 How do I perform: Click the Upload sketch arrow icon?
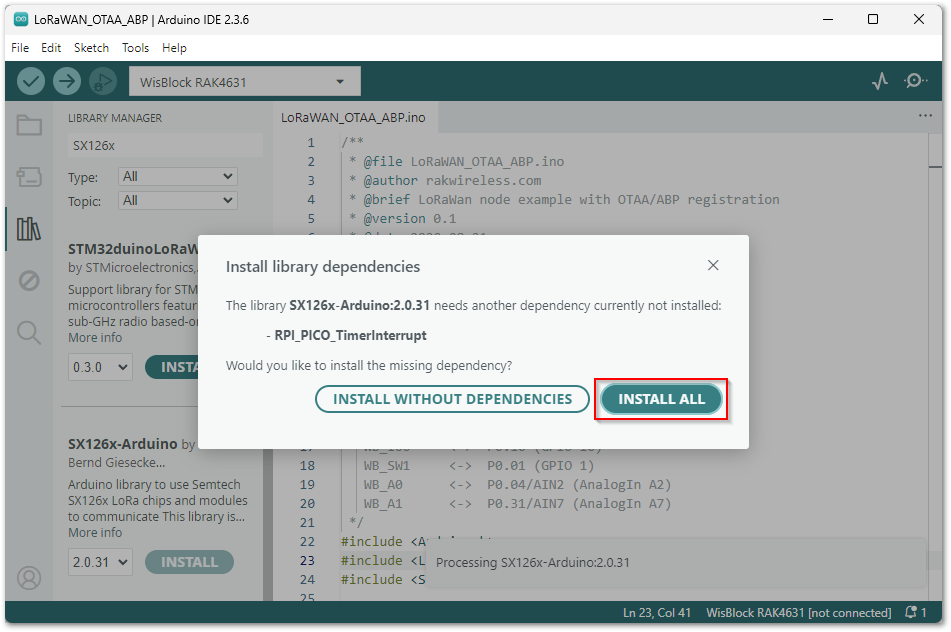point(66,81)
